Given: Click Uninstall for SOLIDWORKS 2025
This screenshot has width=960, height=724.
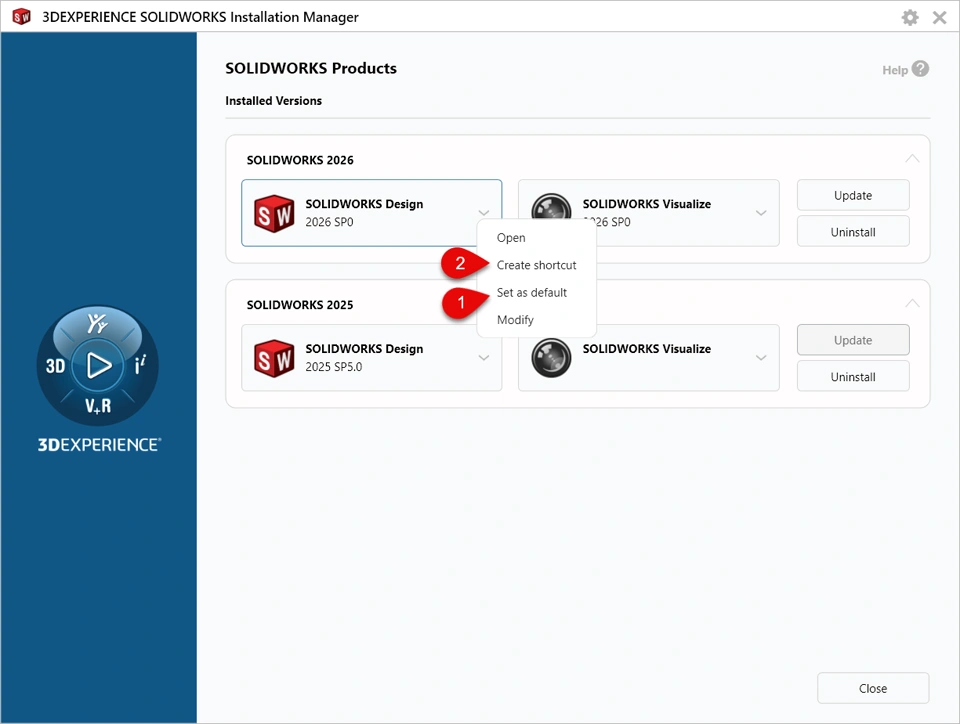Looking at the screenshot, I should (x=853, y=377).
